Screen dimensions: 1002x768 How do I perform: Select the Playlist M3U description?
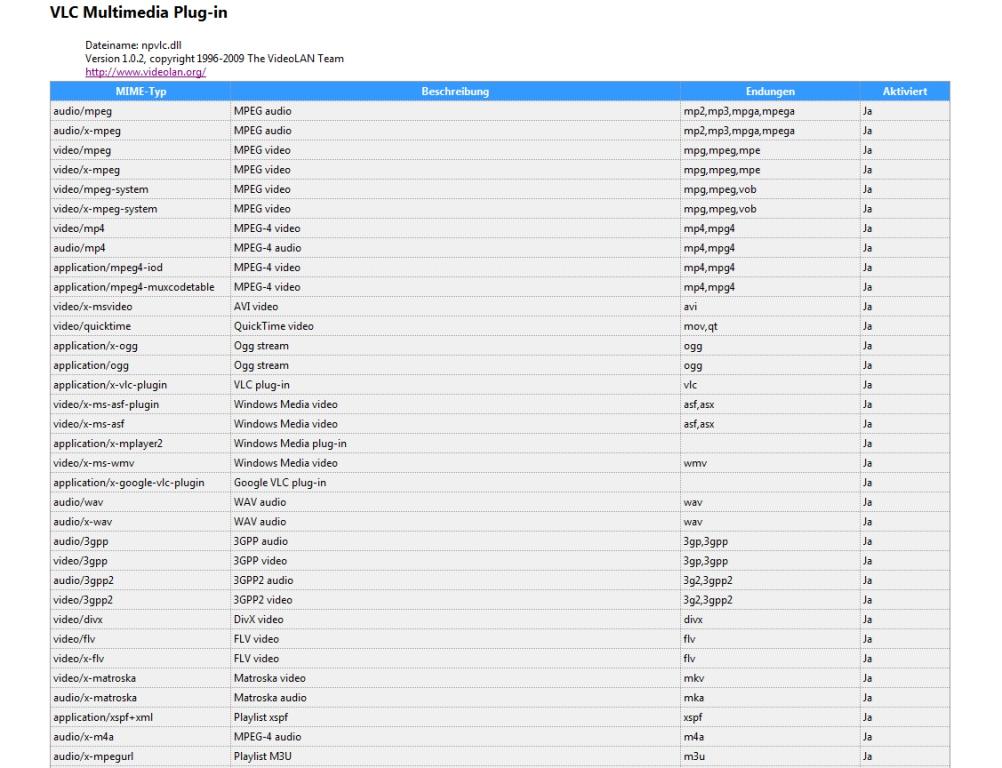[455, 756]
